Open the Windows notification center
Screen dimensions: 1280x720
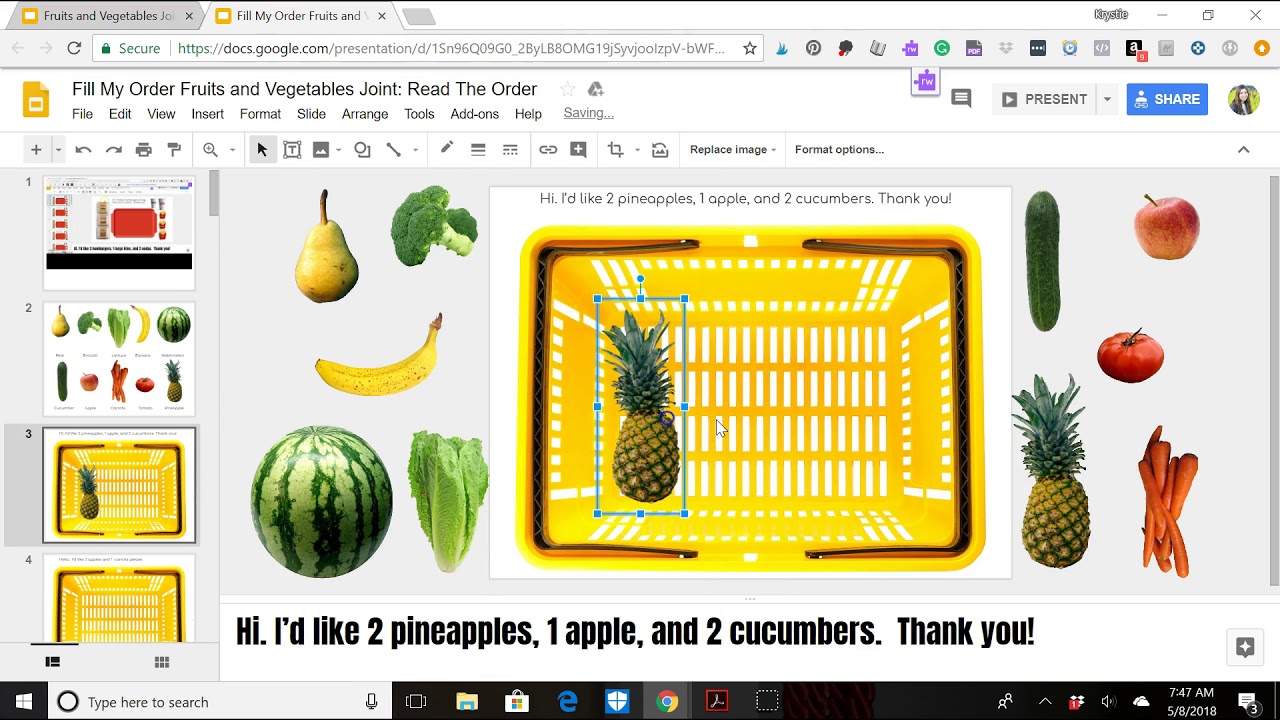pyautogui.click(x=1248, y=701)
